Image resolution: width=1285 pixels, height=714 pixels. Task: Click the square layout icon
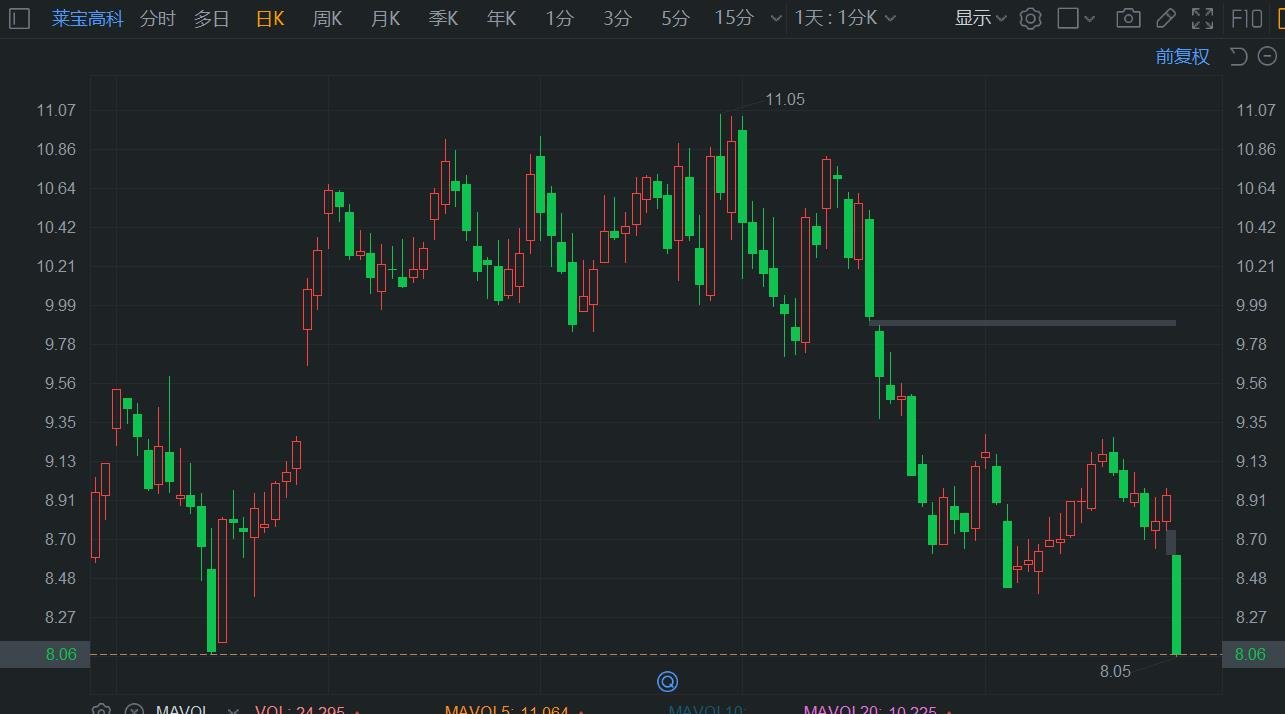point(1068,18)
